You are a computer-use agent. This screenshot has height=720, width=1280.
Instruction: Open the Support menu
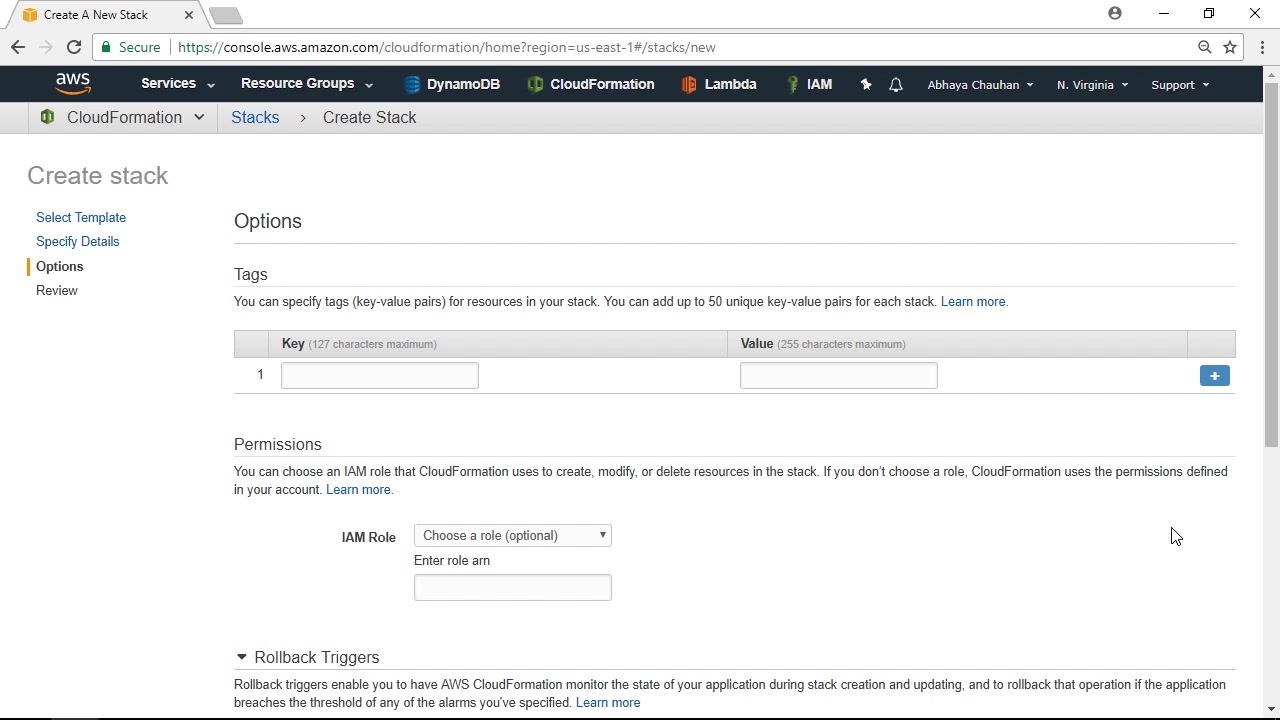click(x=1180, y=85)
